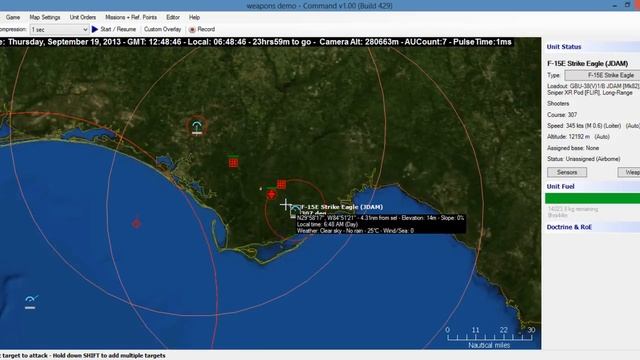
Task: Open the Editor menu
Action: (x=173, y=18)
